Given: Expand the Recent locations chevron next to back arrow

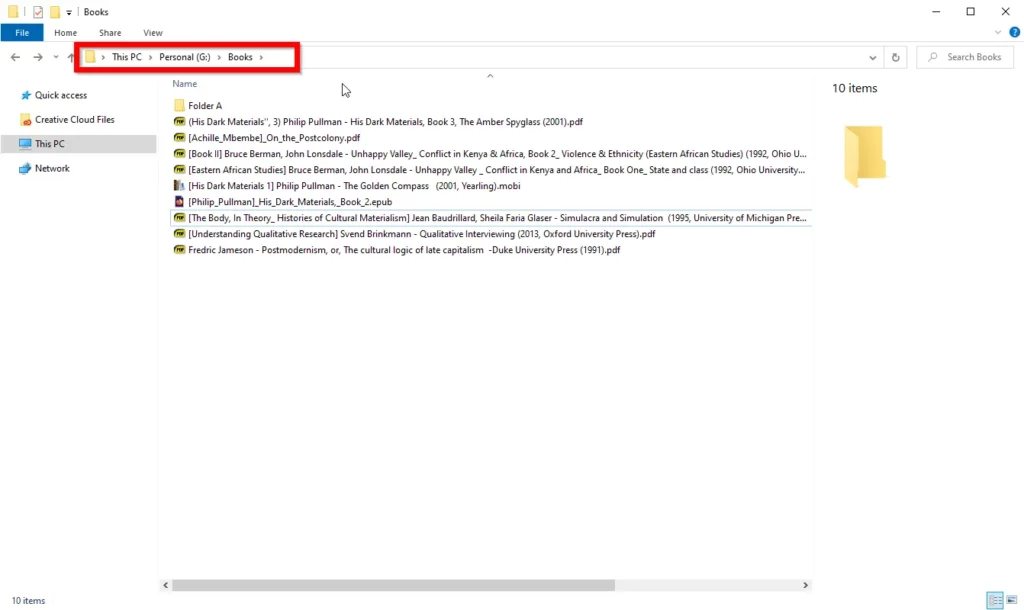Looking at the screenshot, I should point(55,57).
